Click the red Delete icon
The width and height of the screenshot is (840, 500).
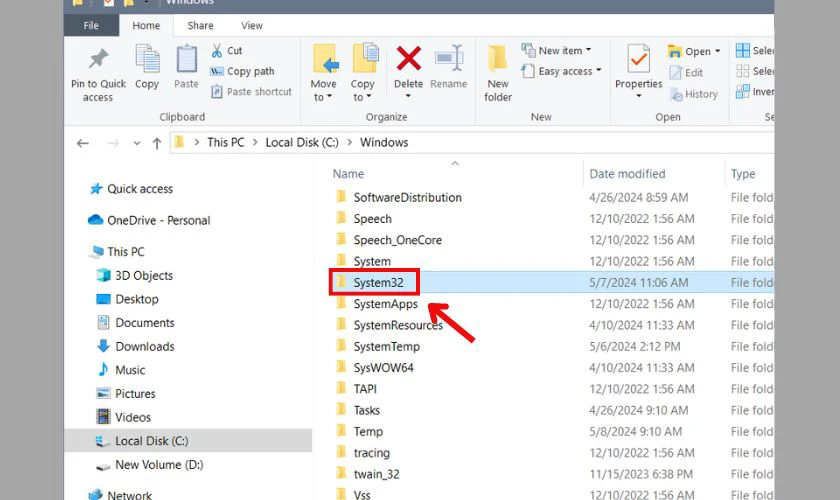tap(409, 58)
